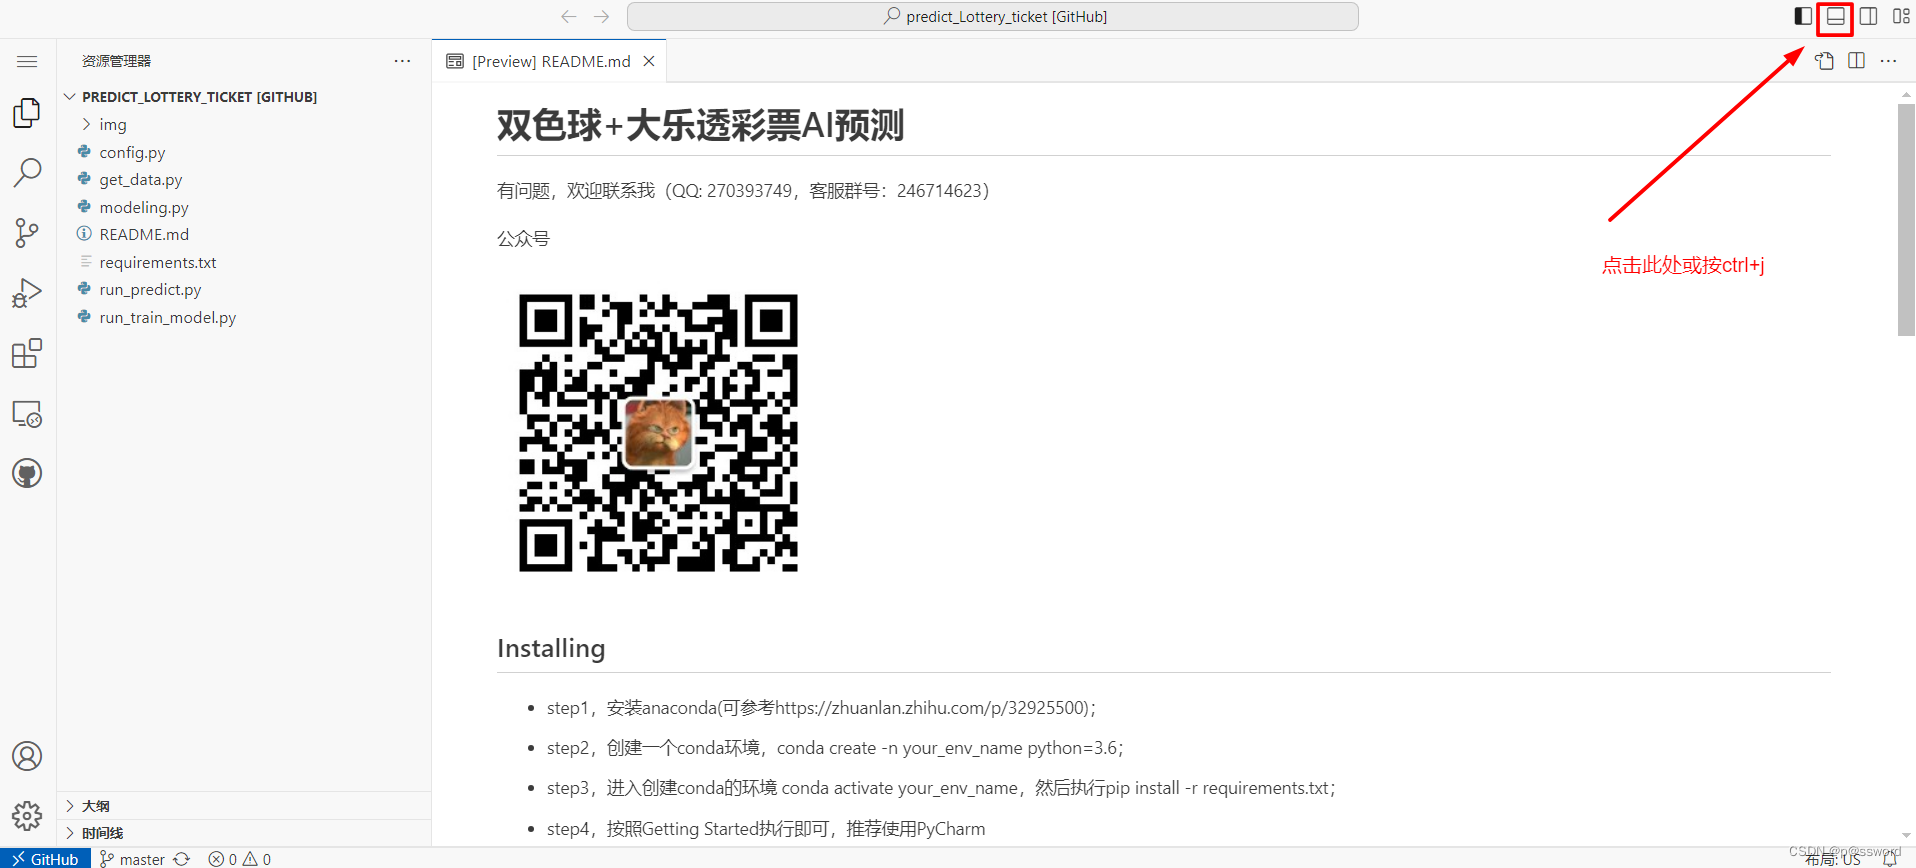
Task: Open notifications bell in status bar
Action: (x=1890, y=859)
